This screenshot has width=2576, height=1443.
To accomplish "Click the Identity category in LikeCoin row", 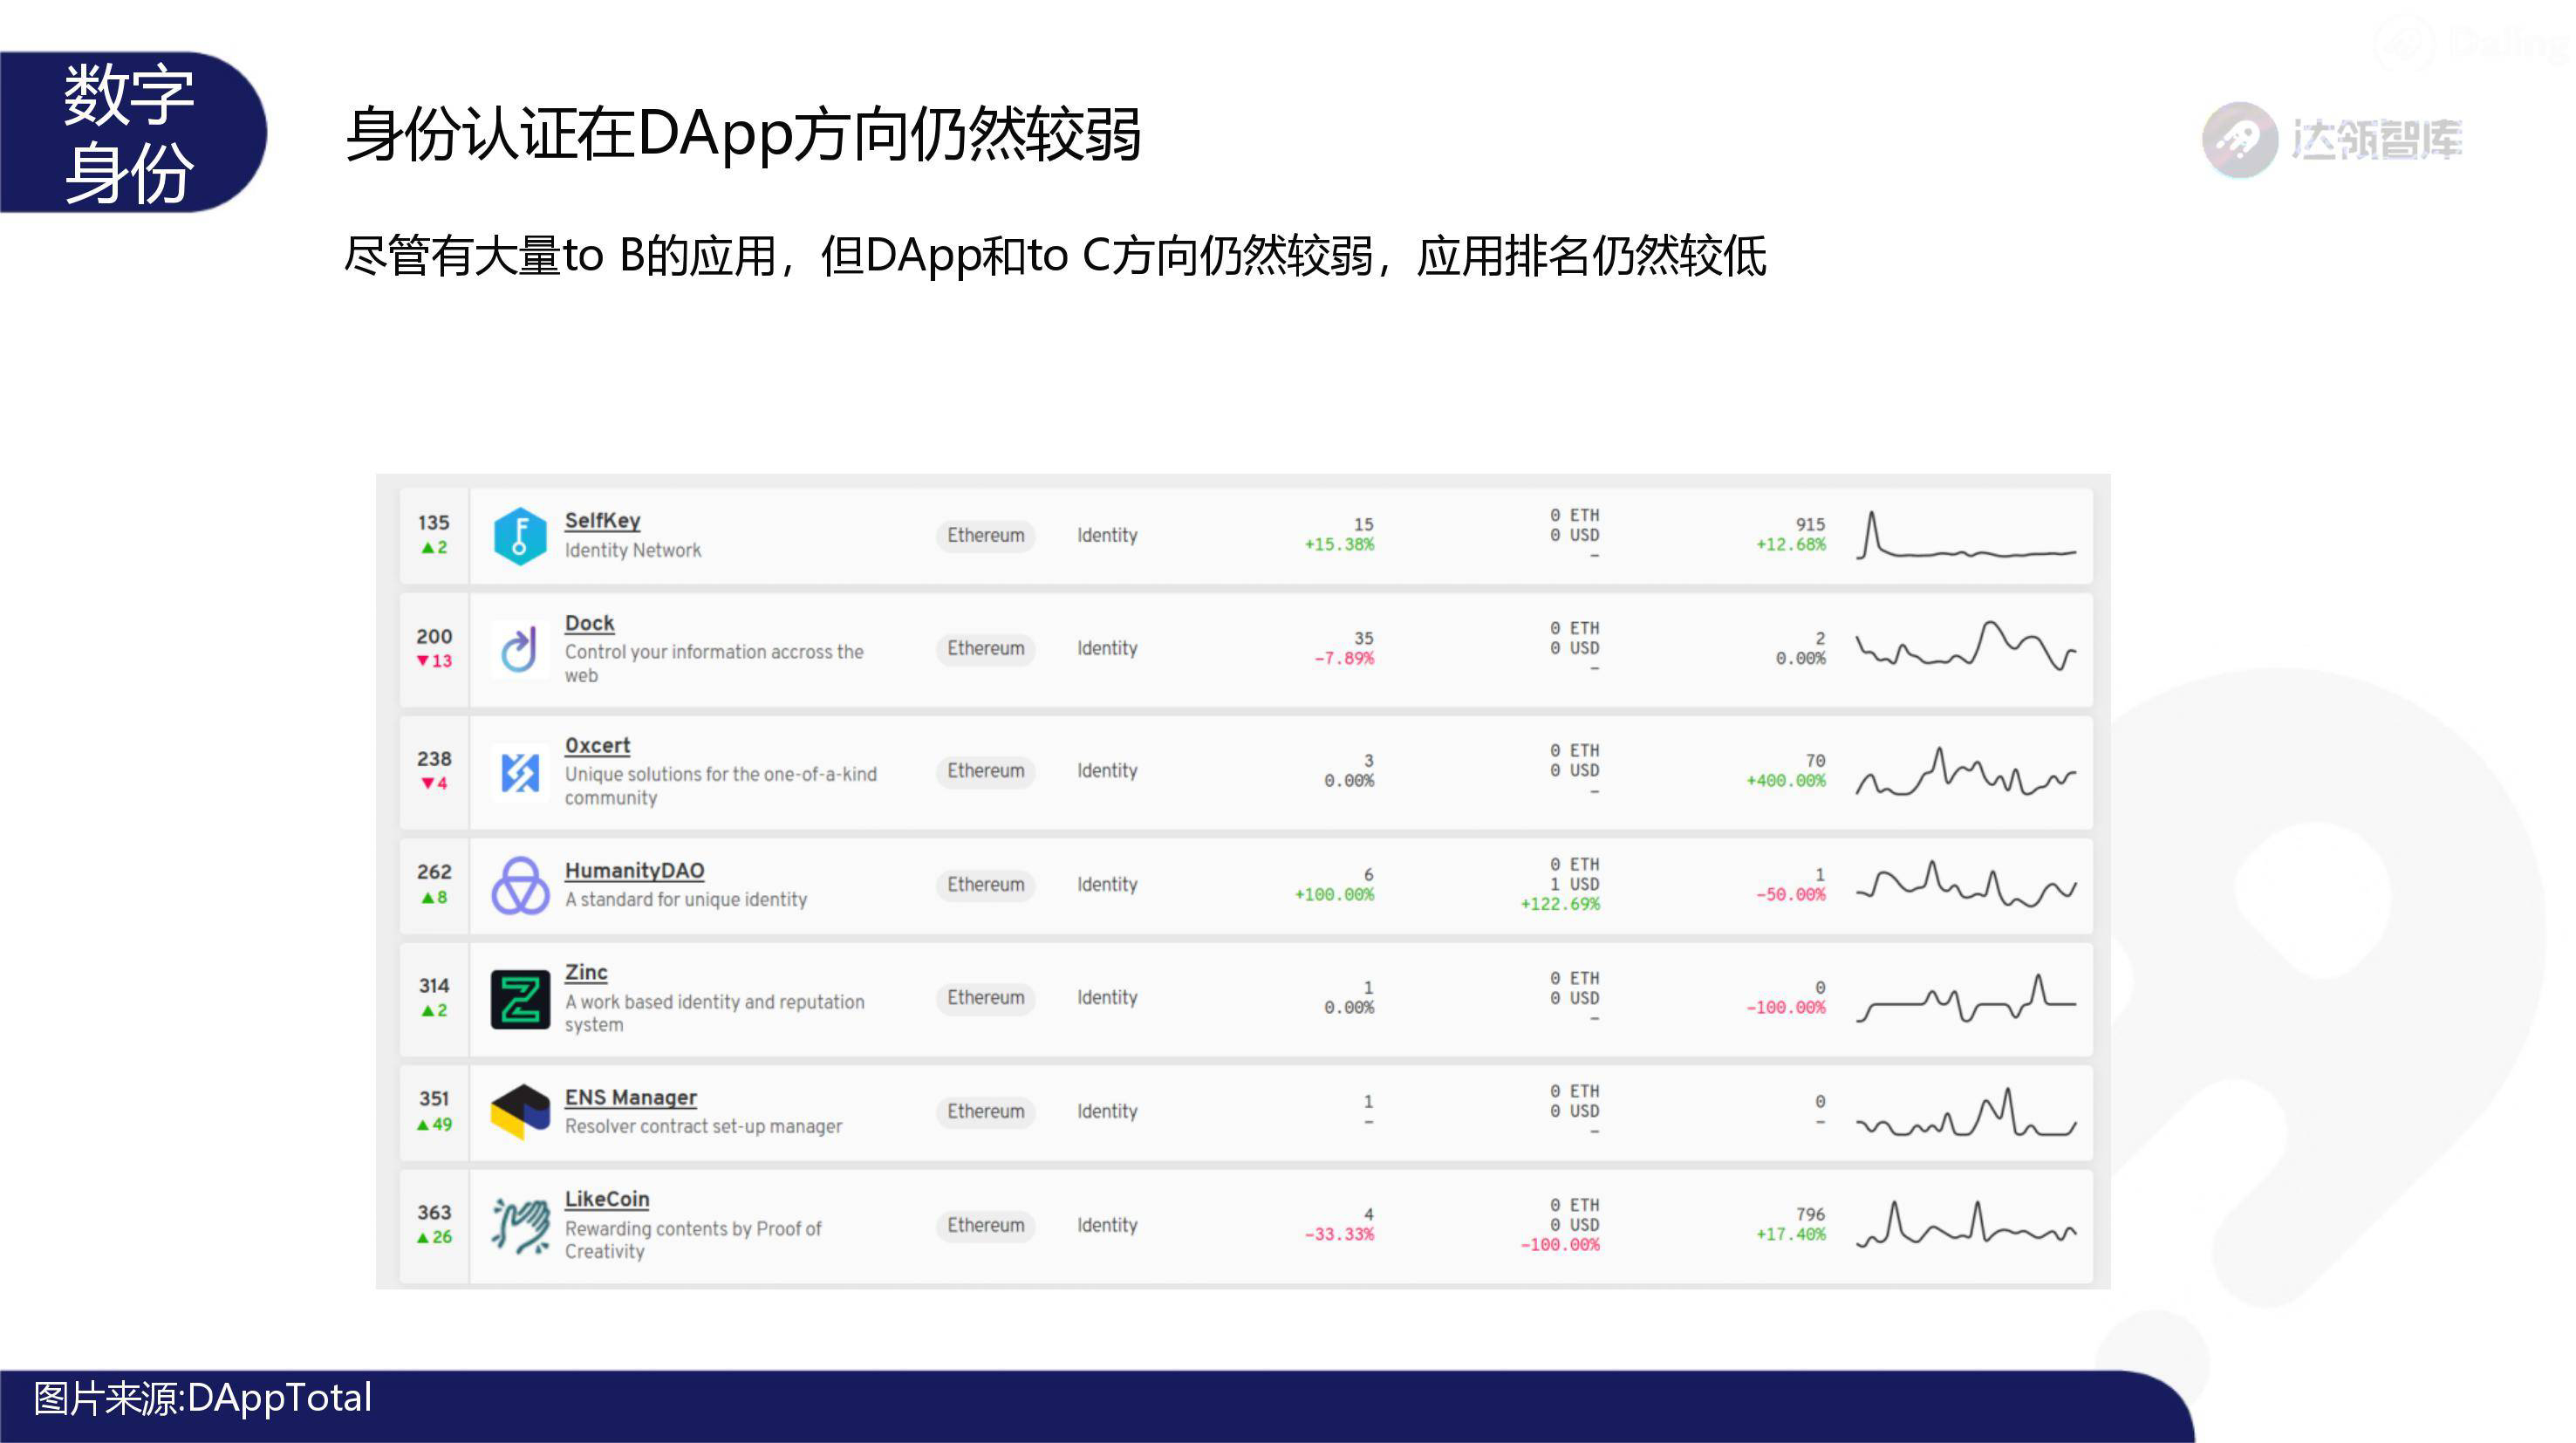I will coord(1107,1226).
